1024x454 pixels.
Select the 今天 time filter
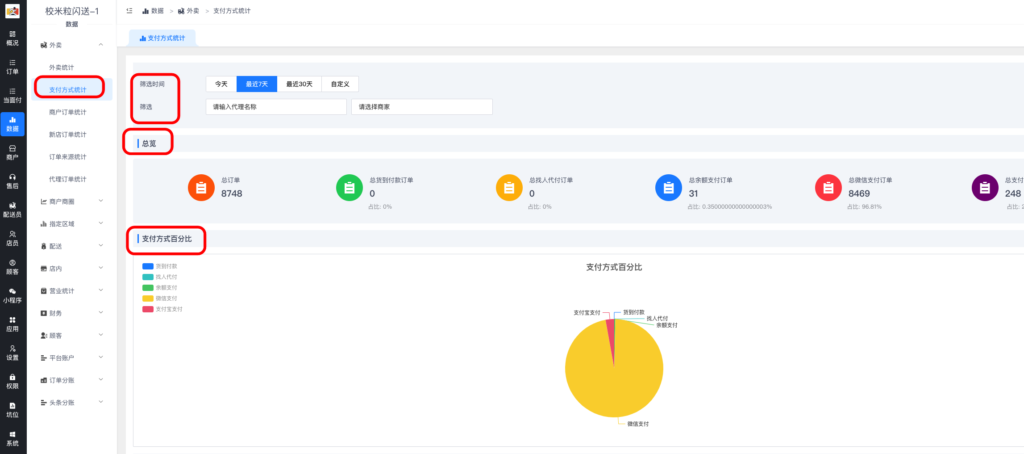point(221,84)
